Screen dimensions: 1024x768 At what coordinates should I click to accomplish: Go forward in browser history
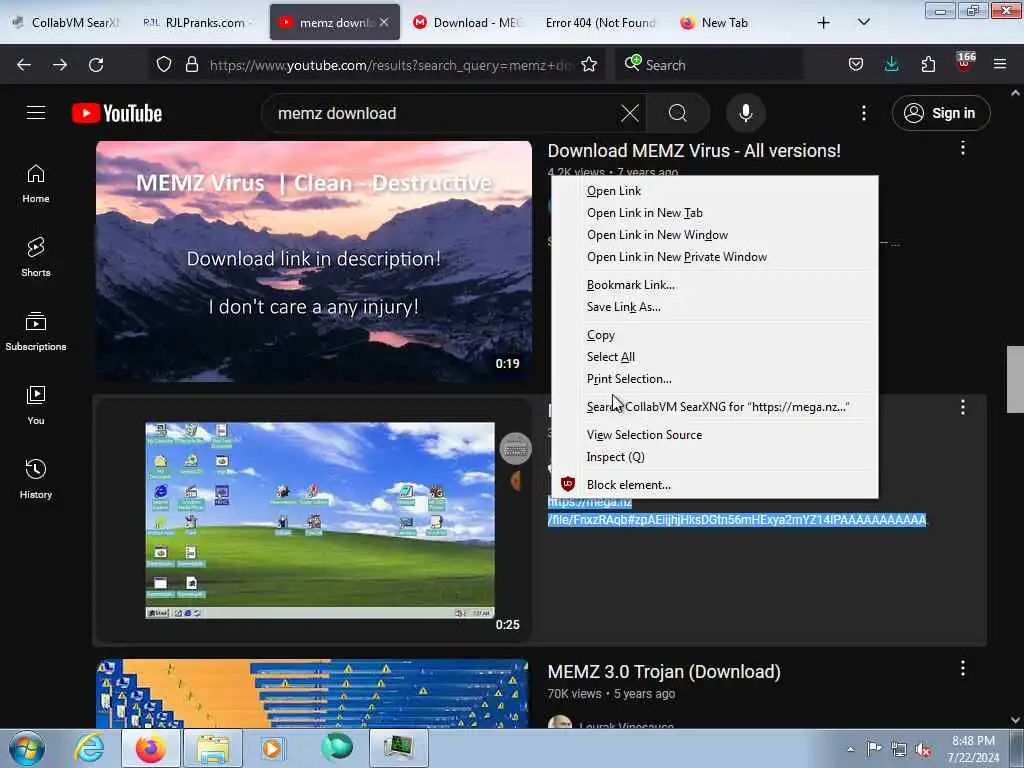click(x=60, y=65)
